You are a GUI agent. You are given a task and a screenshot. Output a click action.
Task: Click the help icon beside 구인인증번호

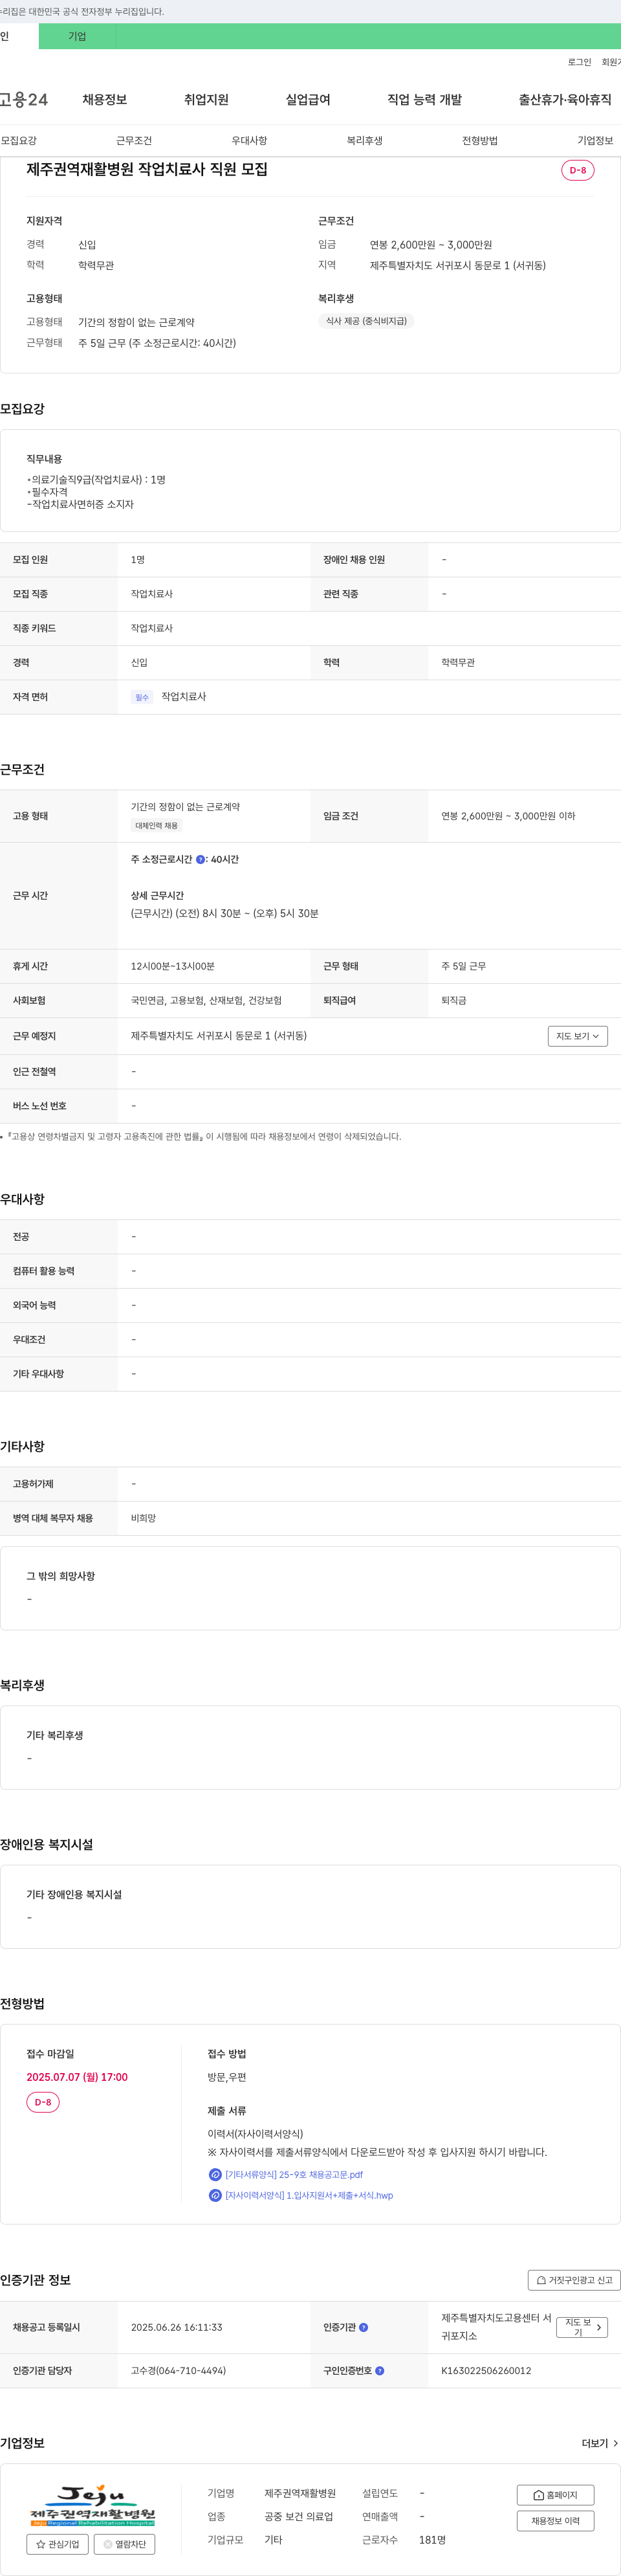(x=380, y=2370)
